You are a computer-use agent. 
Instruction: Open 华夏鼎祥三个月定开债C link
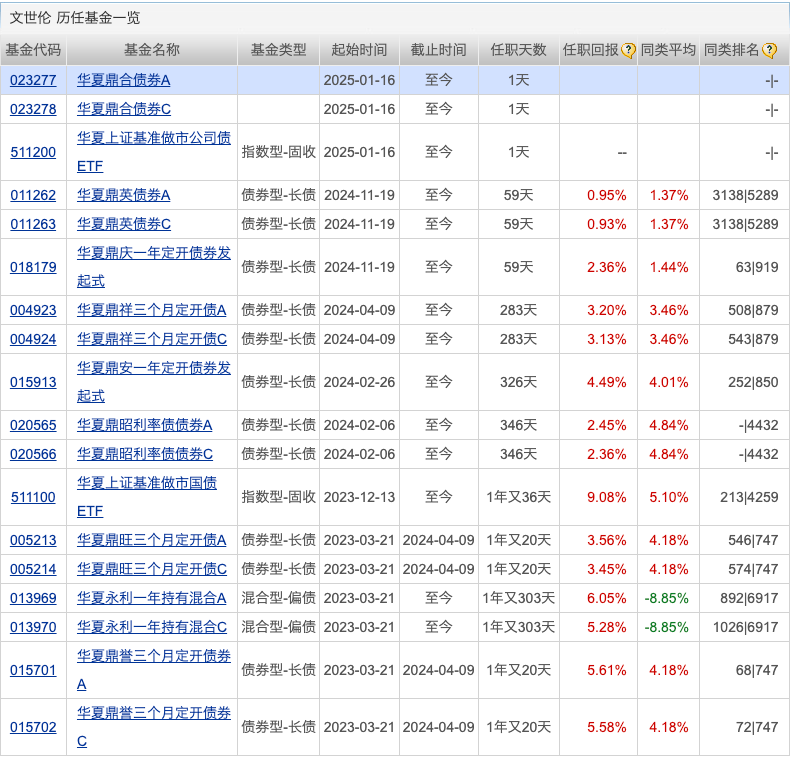click(152, 339)
